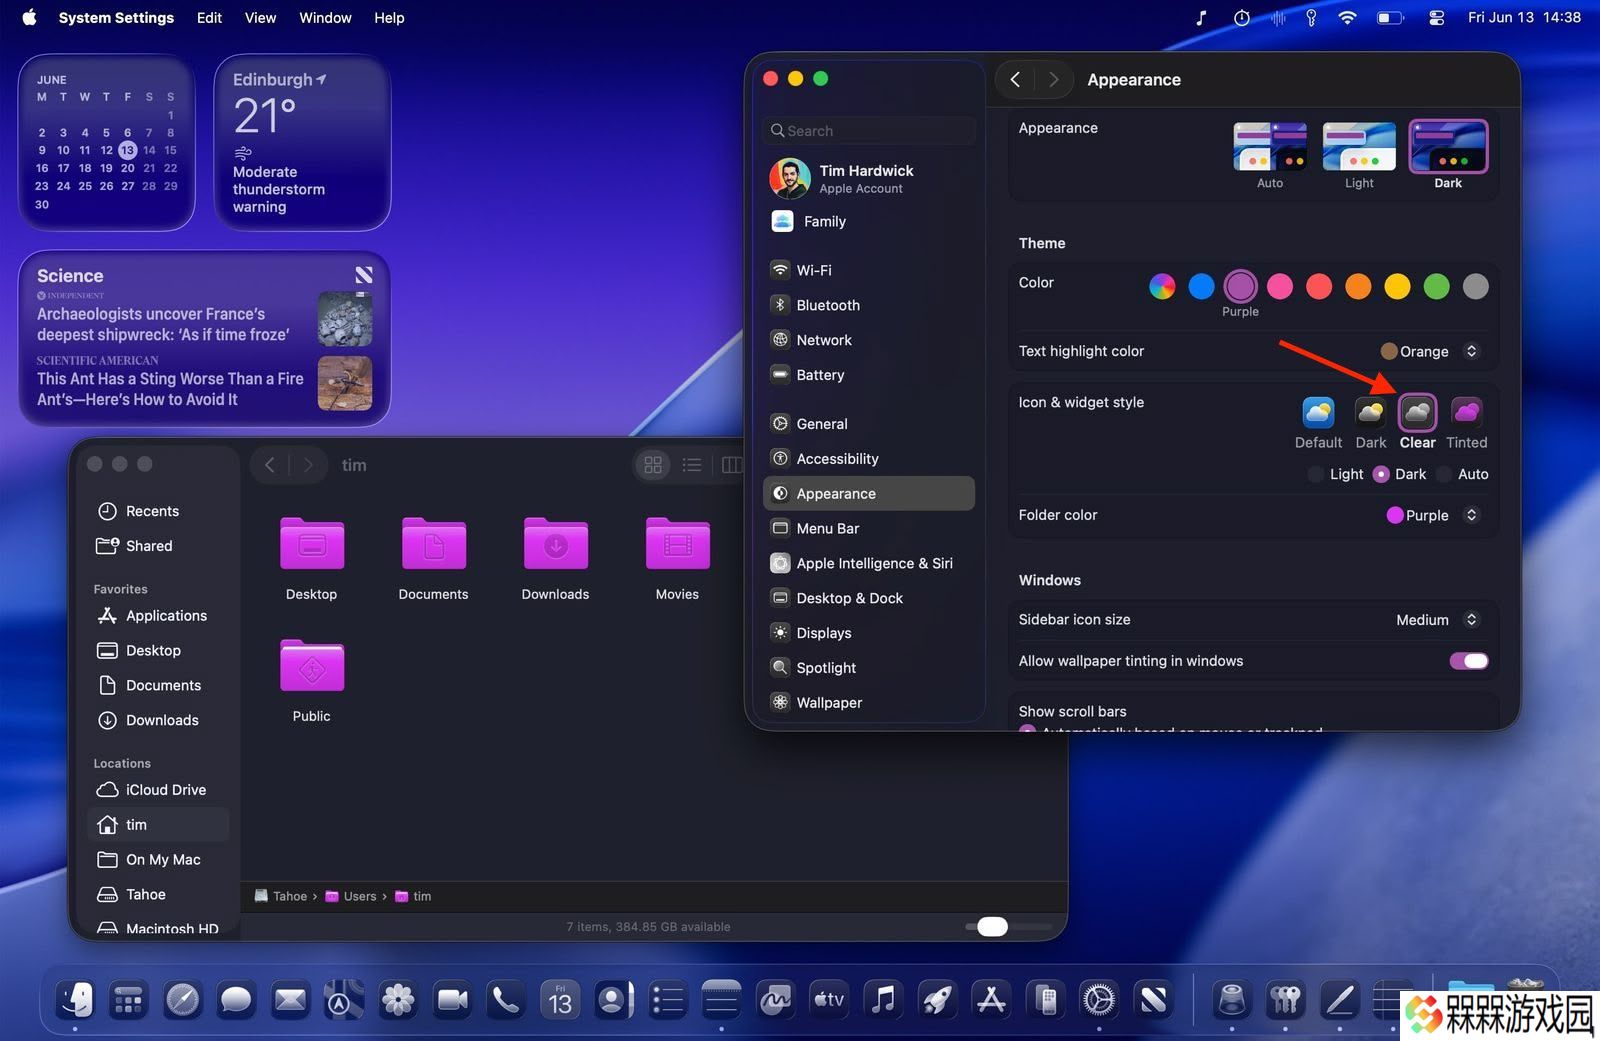Select Default icon & widget style
Screen dimensions: 1600x1041
coord(1318,412)
